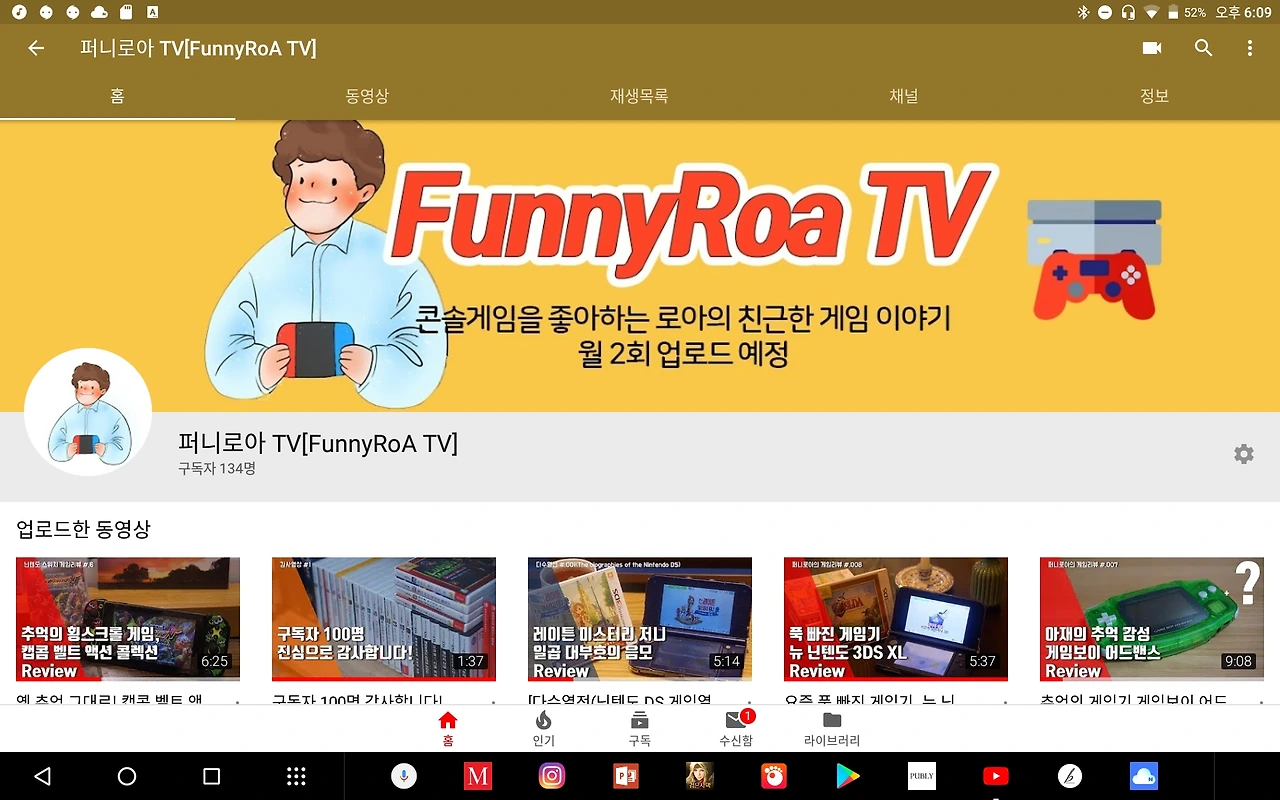The width and height of the screenshot is (1280, 800).
Task: Open the video camera upload icon
Action: pos(1151,47)
